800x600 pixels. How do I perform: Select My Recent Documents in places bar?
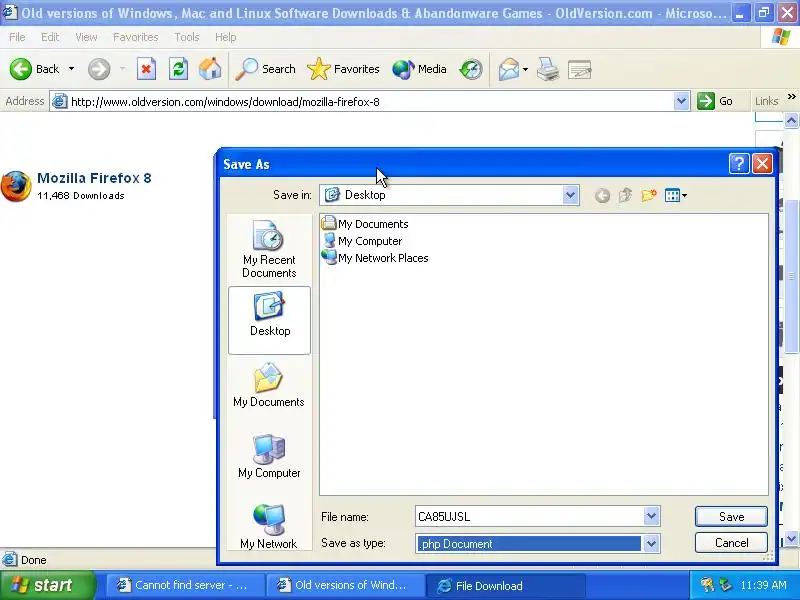click(269, 249)
